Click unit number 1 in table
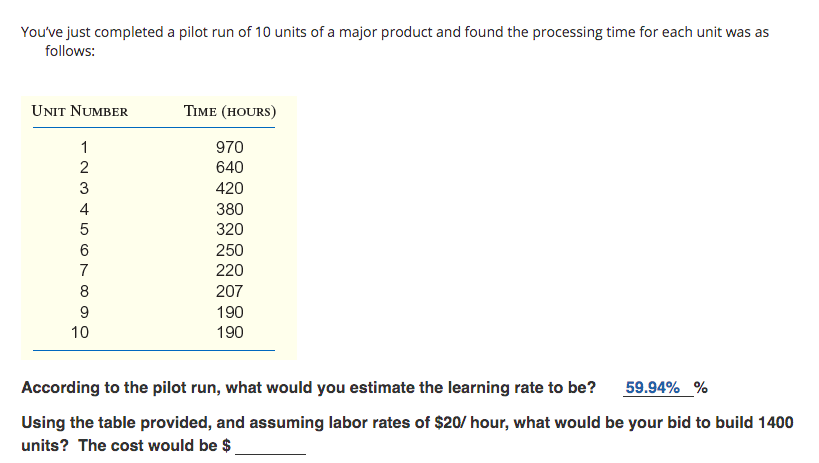 [84, 147]
